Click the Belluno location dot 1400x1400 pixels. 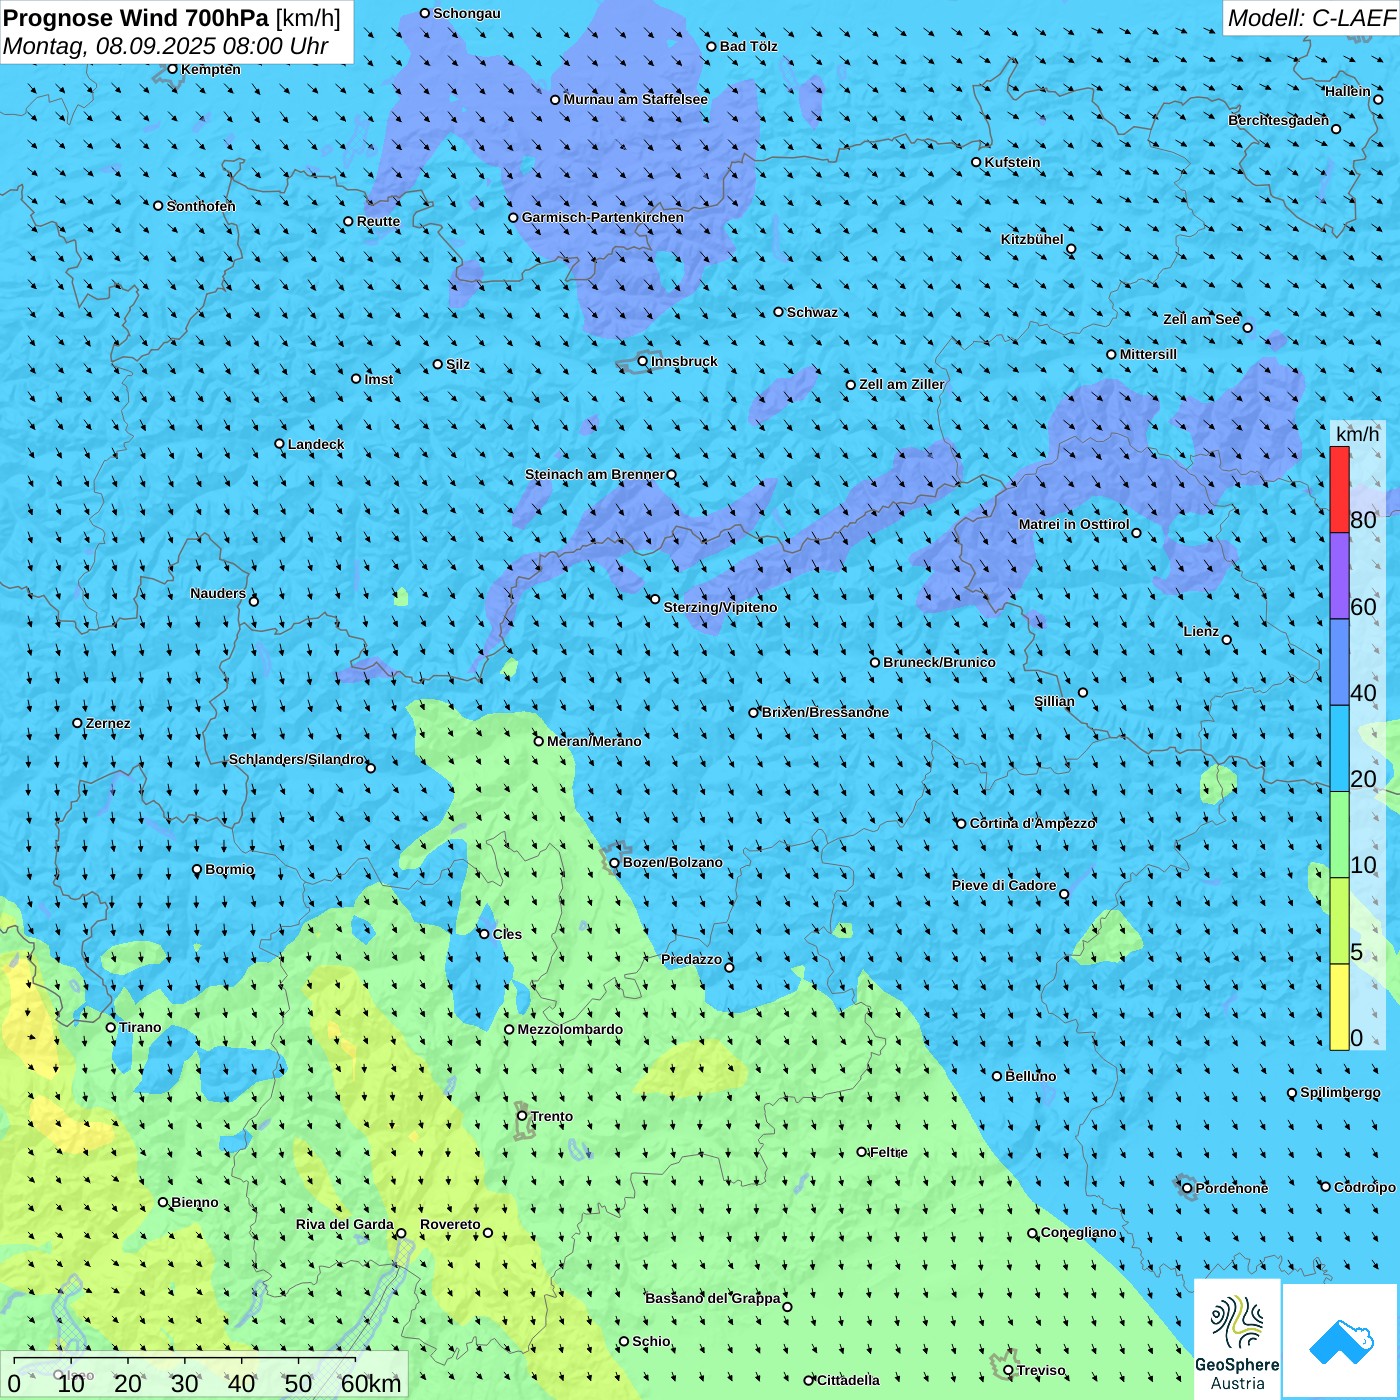pyautogui.click(x=997, y=1076)
